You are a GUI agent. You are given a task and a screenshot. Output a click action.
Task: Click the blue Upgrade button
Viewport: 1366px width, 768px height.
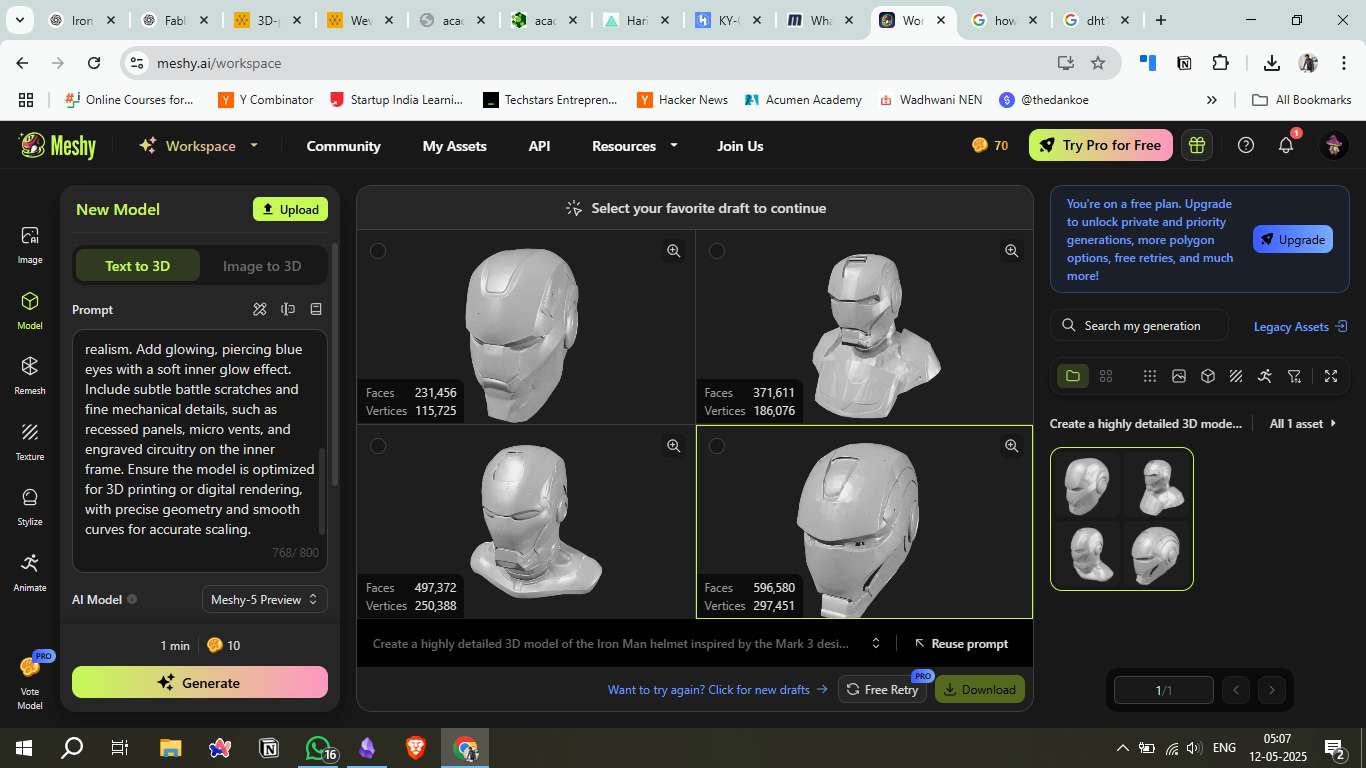pos(1293,239)
